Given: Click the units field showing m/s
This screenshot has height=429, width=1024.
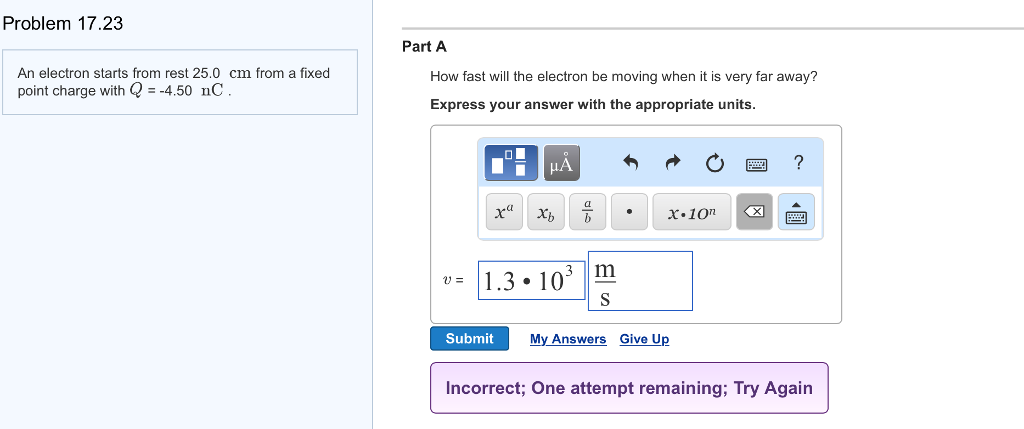Looking at the screenshot, I should tap(640, 281).
